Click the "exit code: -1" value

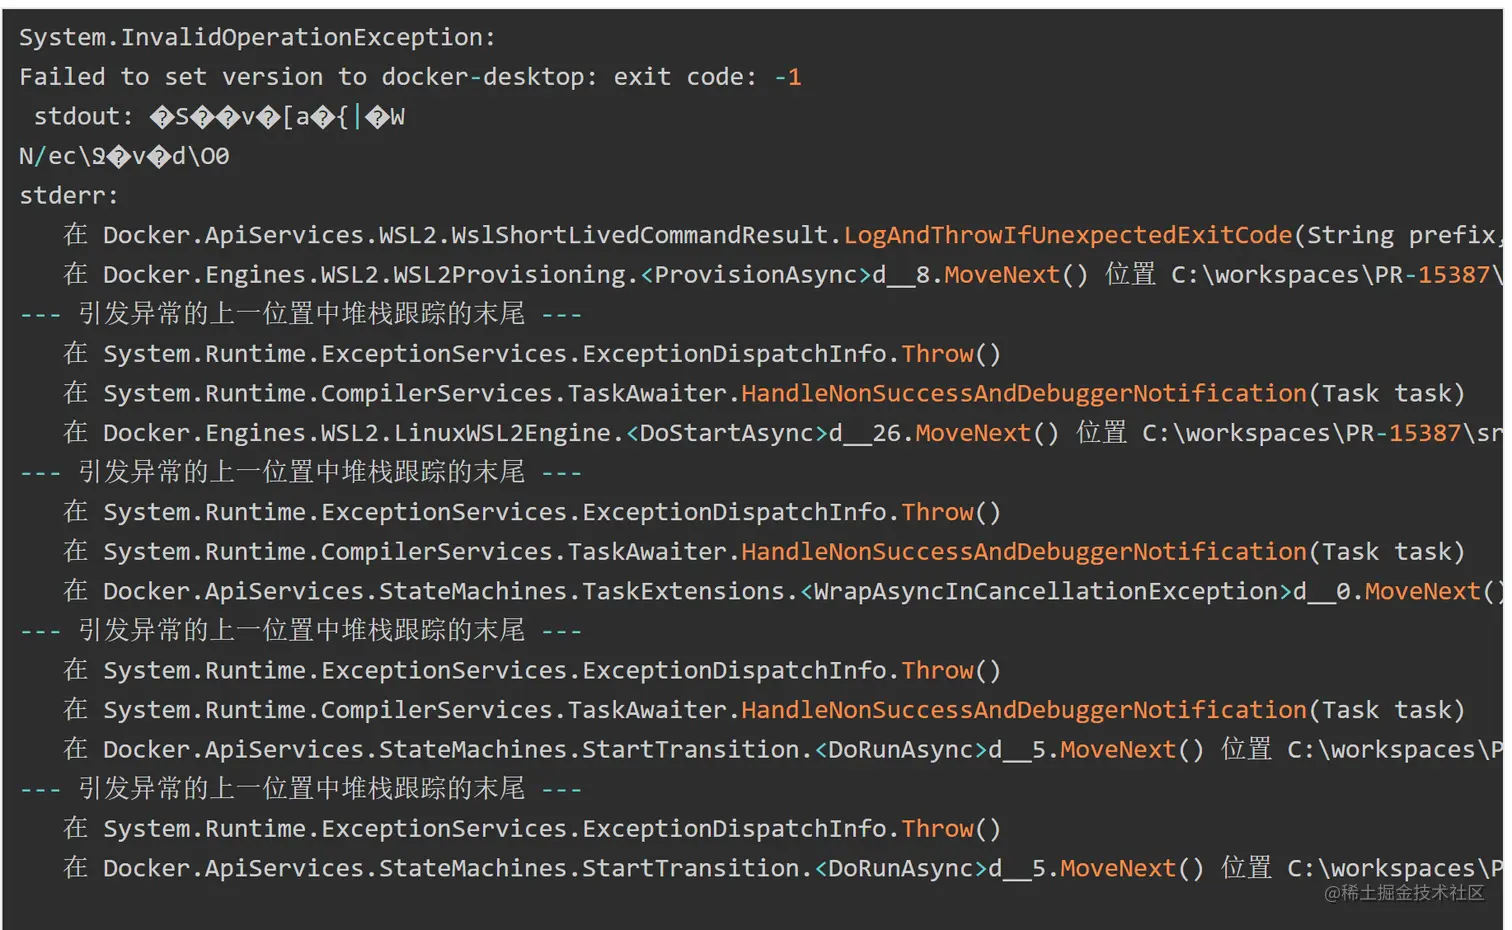coord(707,77)
